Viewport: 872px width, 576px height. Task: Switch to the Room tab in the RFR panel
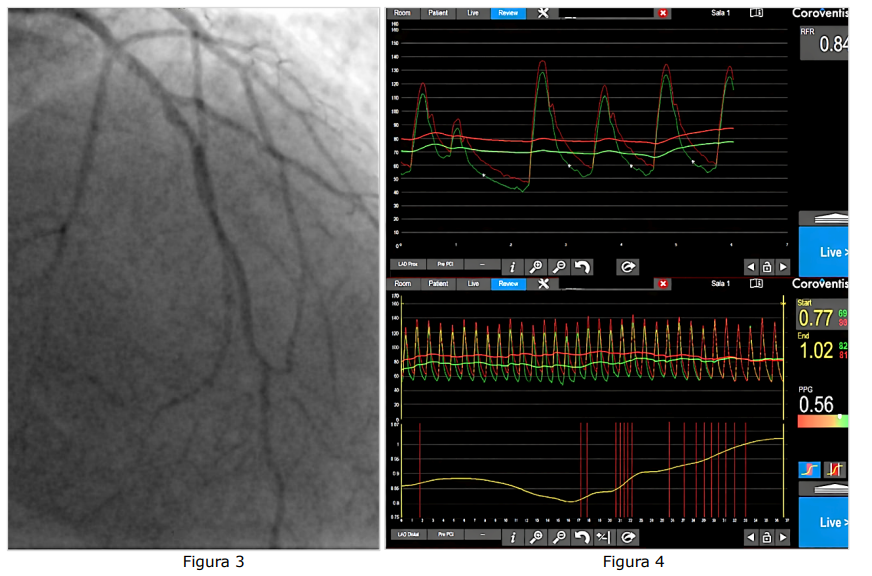(402, 13)
